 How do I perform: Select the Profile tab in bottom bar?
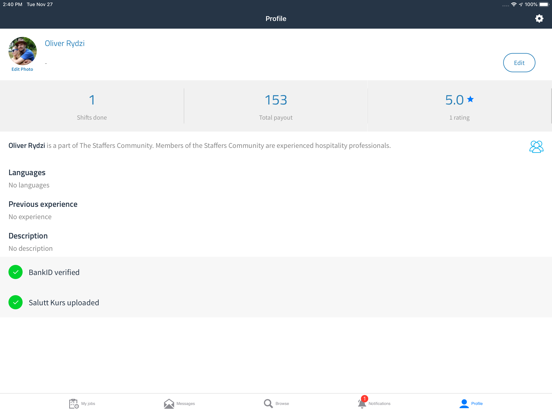pos(471,403)
